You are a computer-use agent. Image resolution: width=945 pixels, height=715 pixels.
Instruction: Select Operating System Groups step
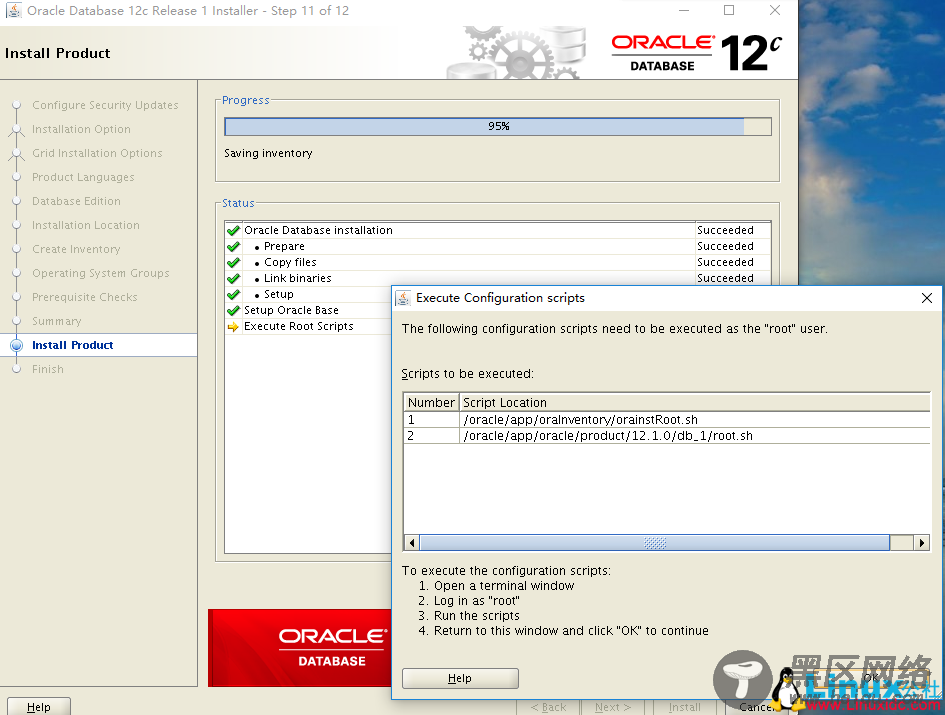click(101, 273)
